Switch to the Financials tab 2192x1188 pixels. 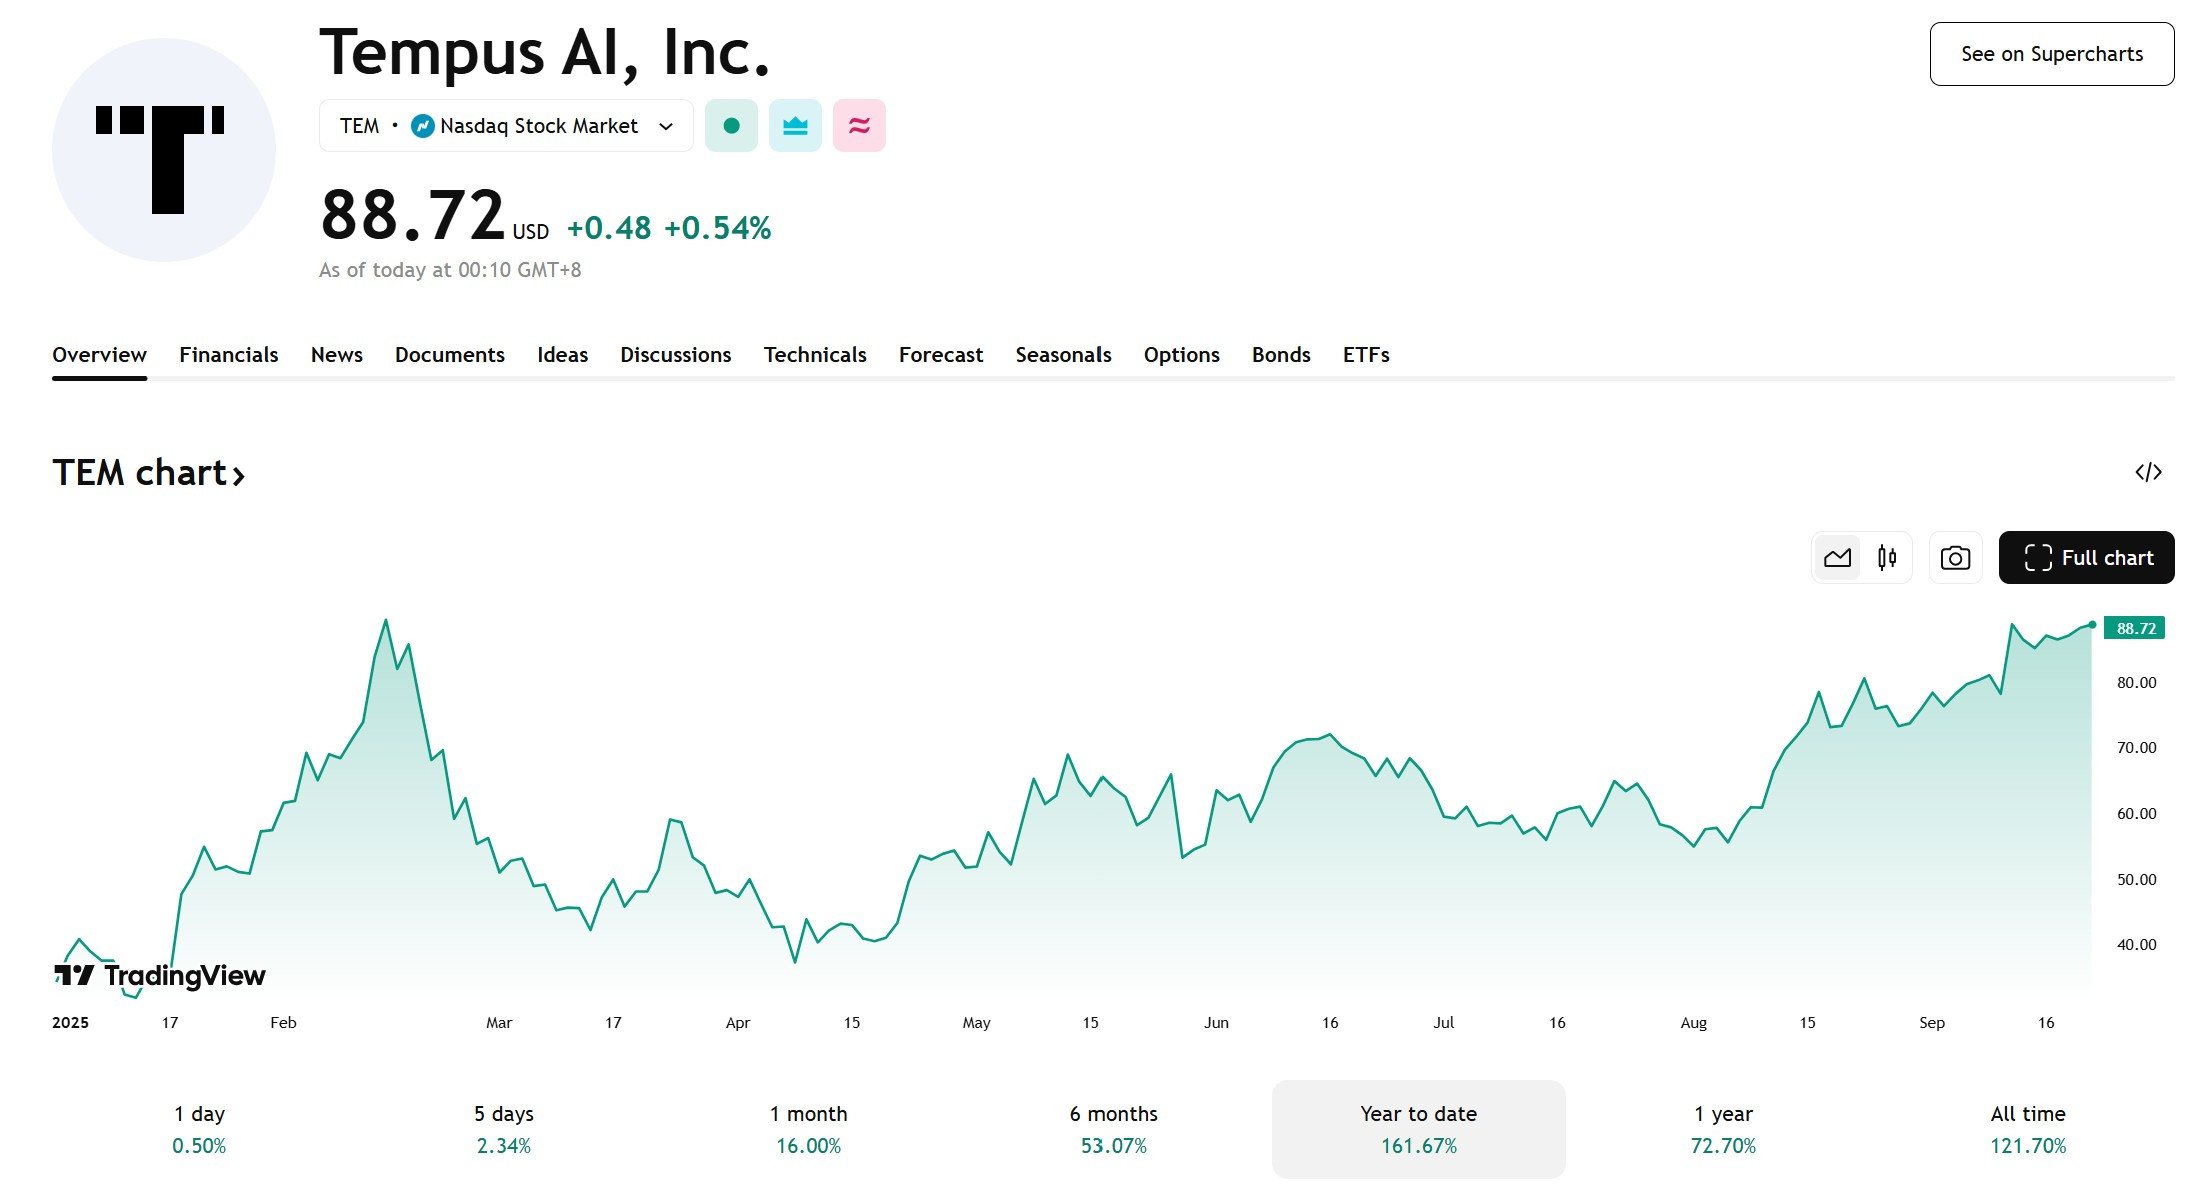tap(229, 355)
